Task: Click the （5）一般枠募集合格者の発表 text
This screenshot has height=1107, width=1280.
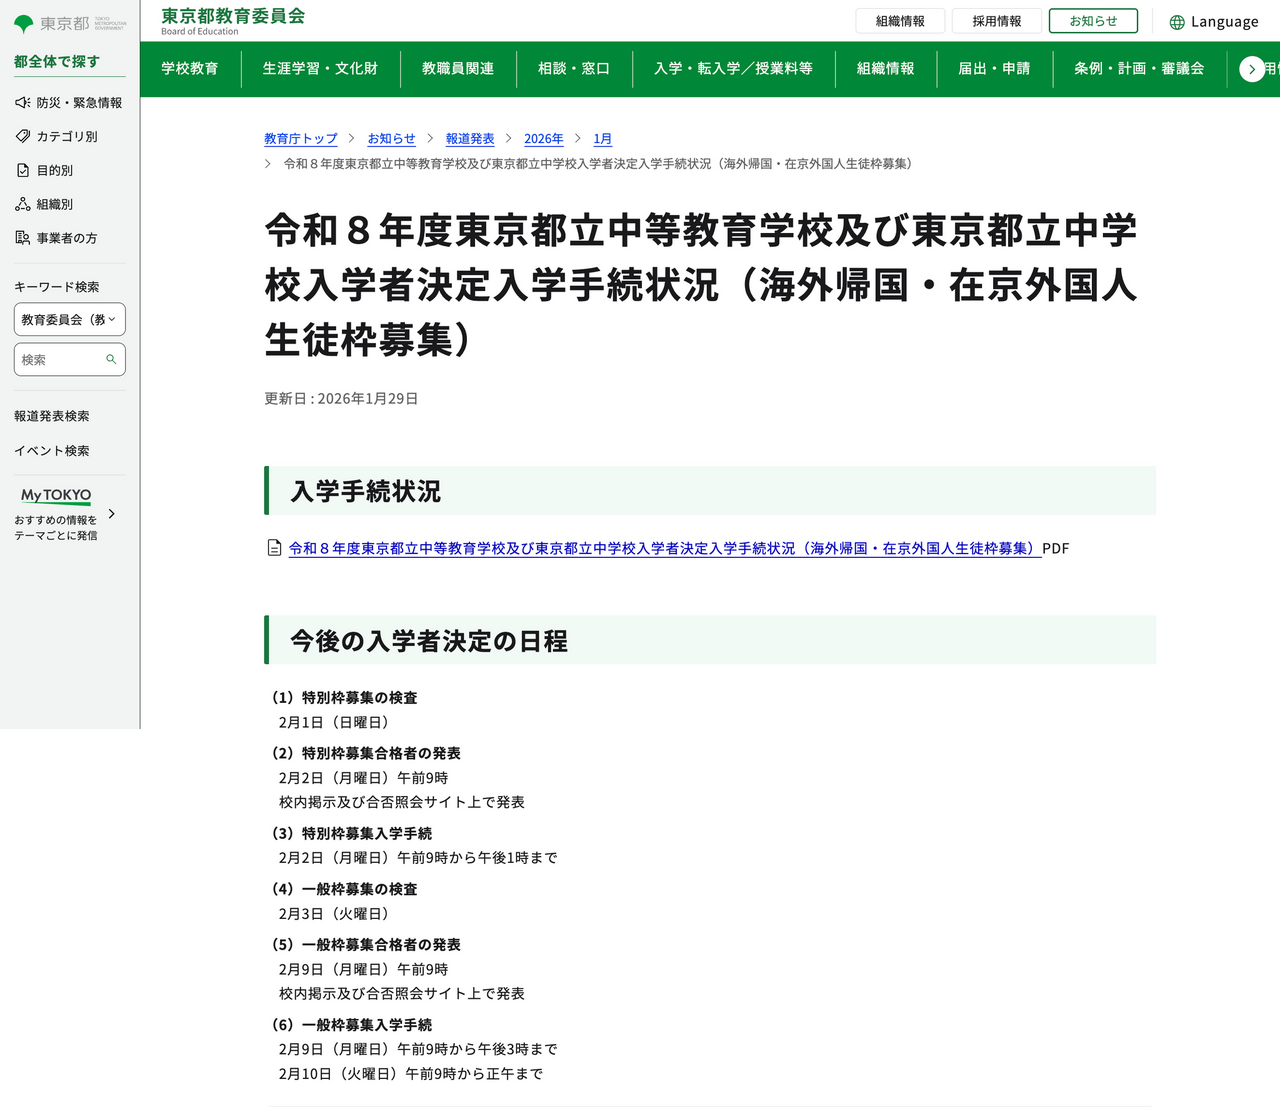Action: coord(364,945)
